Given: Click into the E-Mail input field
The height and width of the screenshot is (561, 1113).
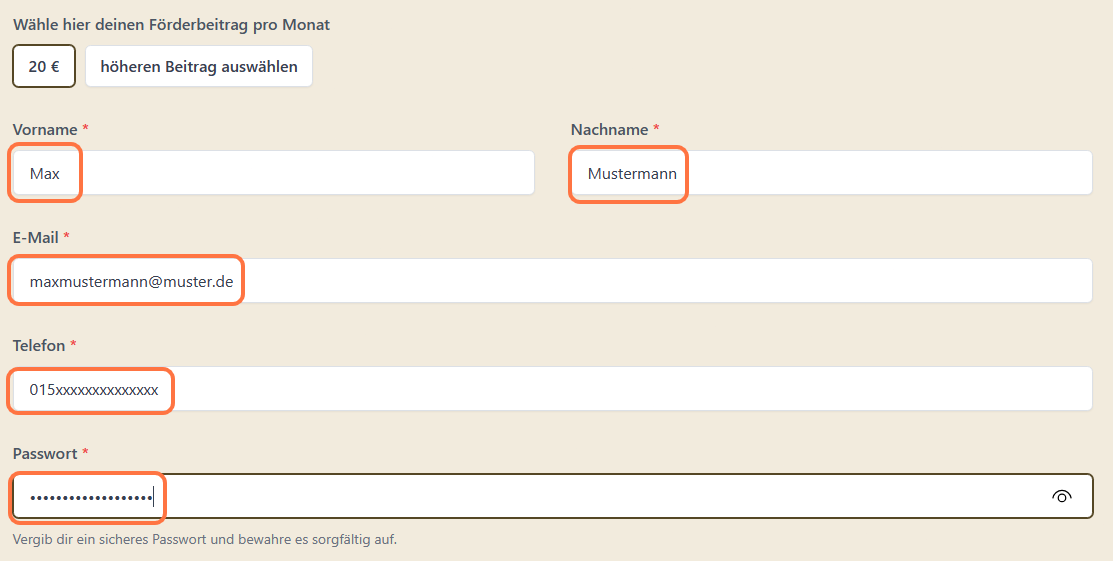Looking at the screenshot, I should pos(552,280).
